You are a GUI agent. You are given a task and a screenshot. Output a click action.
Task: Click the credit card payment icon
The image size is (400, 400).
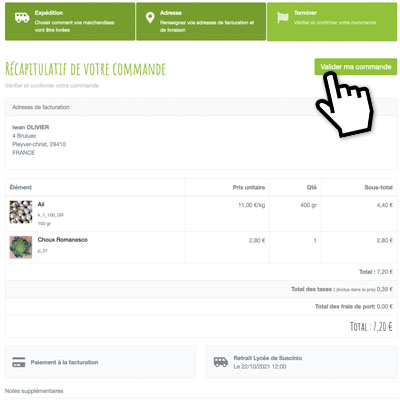click(x=19, y=362)
